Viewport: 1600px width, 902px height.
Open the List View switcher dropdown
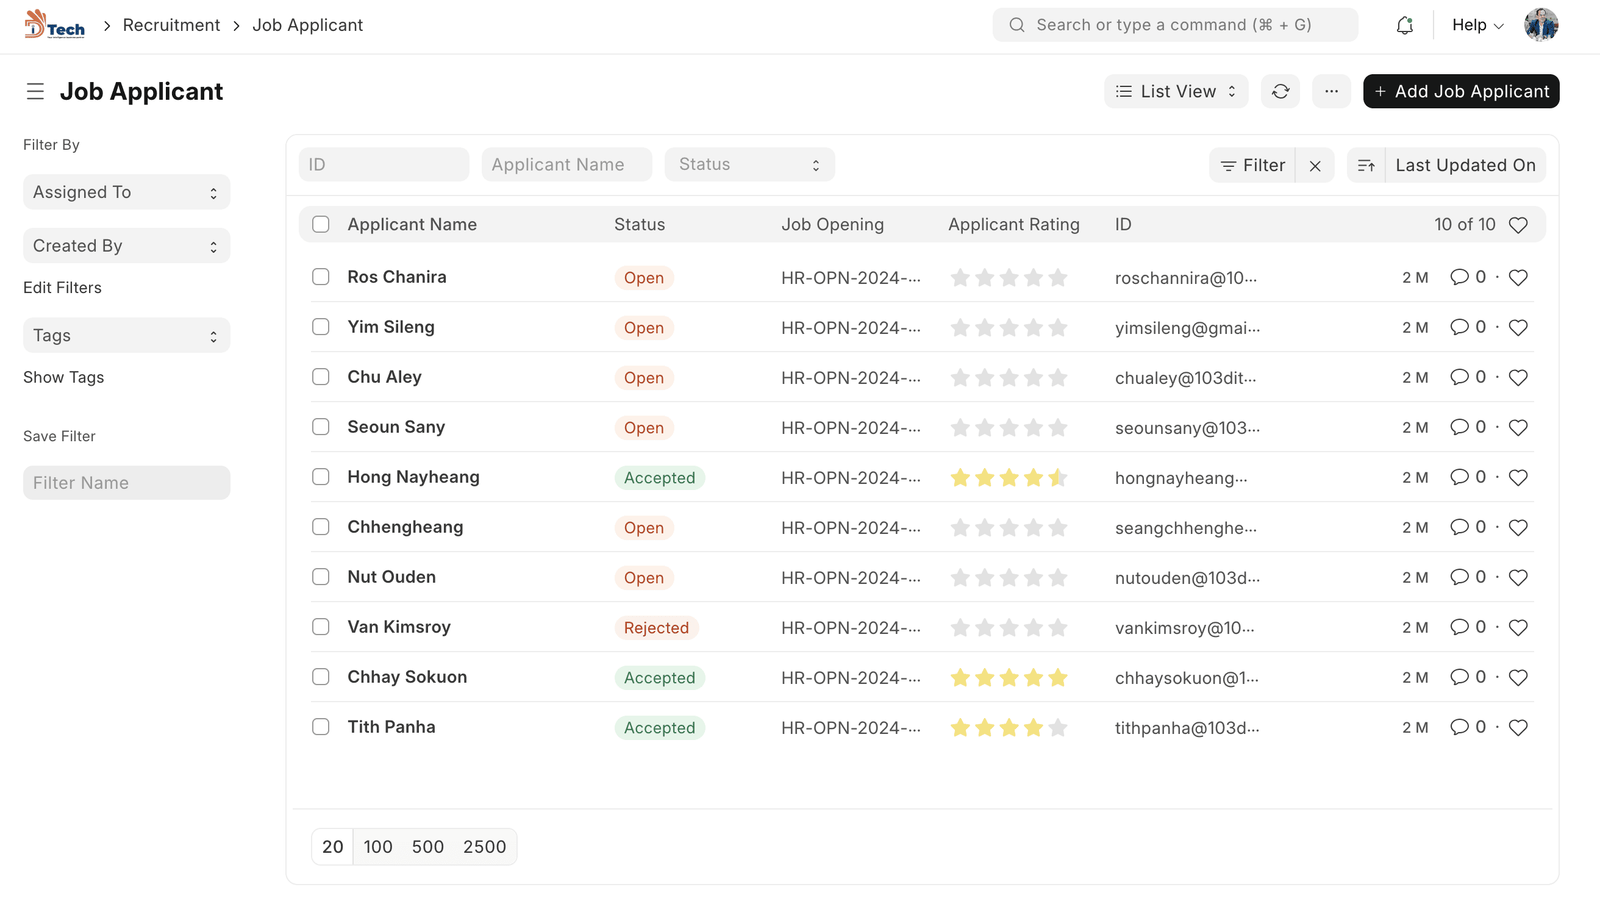pyautogui.click(x=1176, y=91)
